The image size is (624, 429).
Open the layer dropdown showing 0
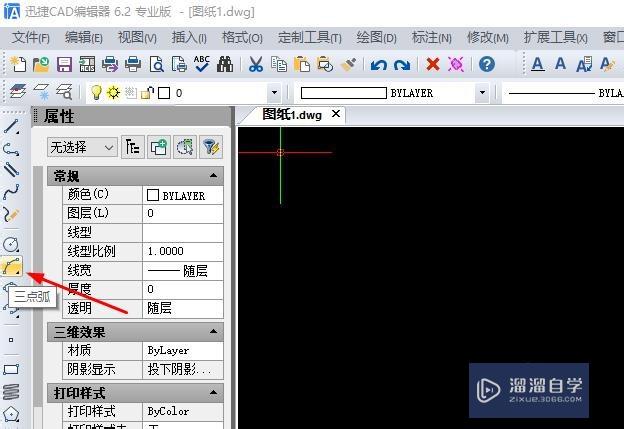point(274,93)
